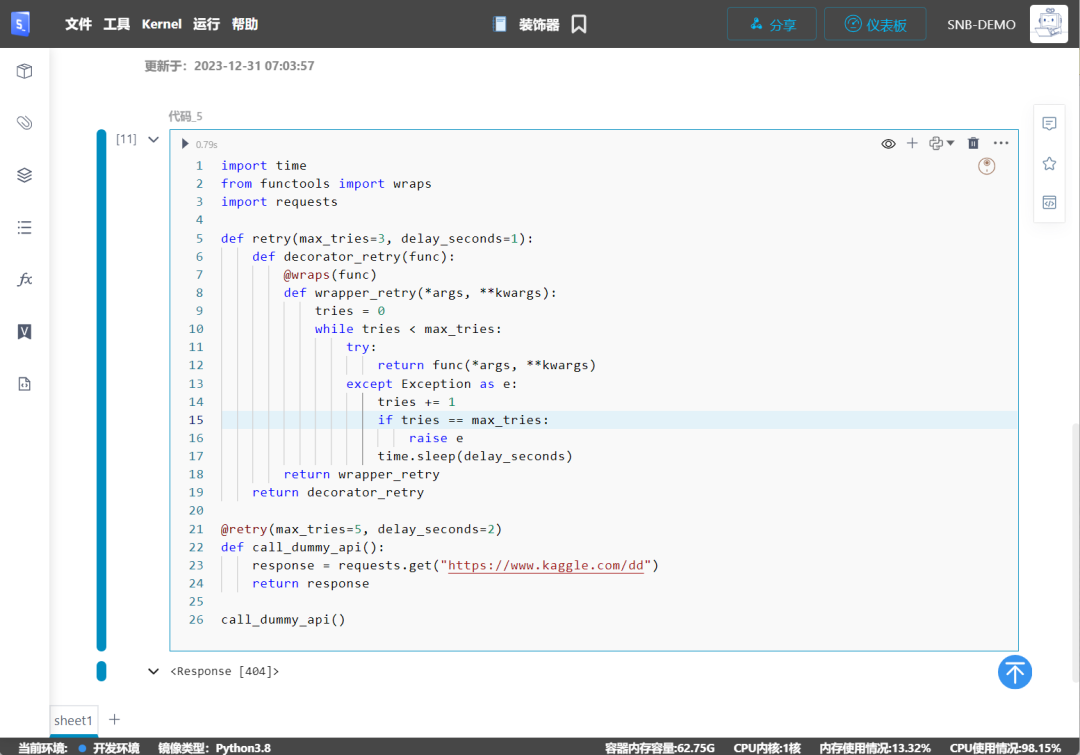This screenshot has width=1080, height=755.
Task: Click the 代码_5 cell label
Action: [x=185, y=116]
